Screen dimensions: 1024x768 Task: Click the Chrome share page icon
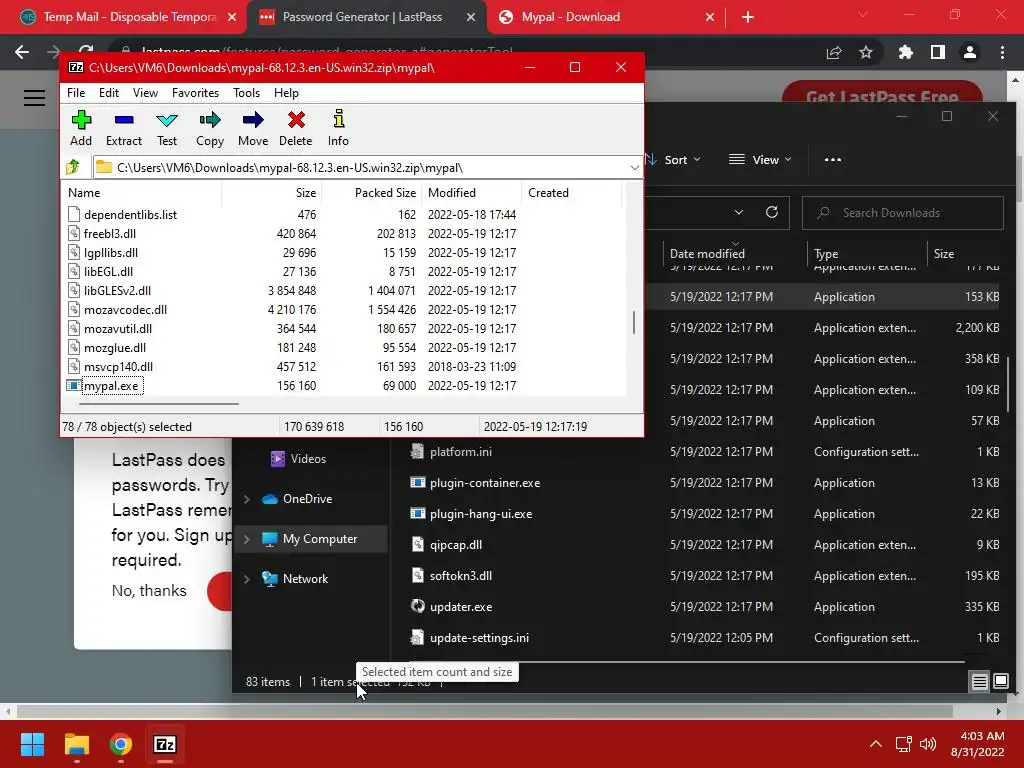834,52
